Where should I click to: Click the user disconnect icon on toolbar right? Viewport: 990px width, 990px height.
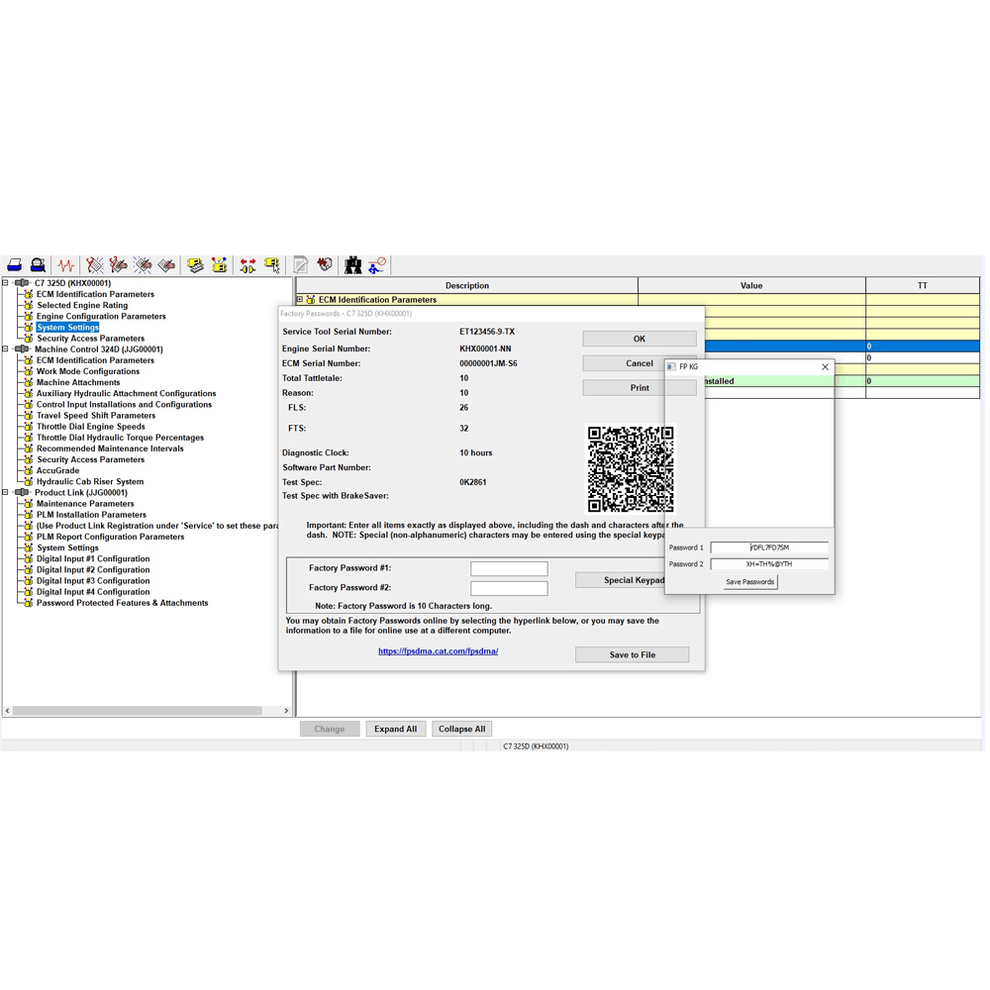pyautogui.click(x=377, y=264)
